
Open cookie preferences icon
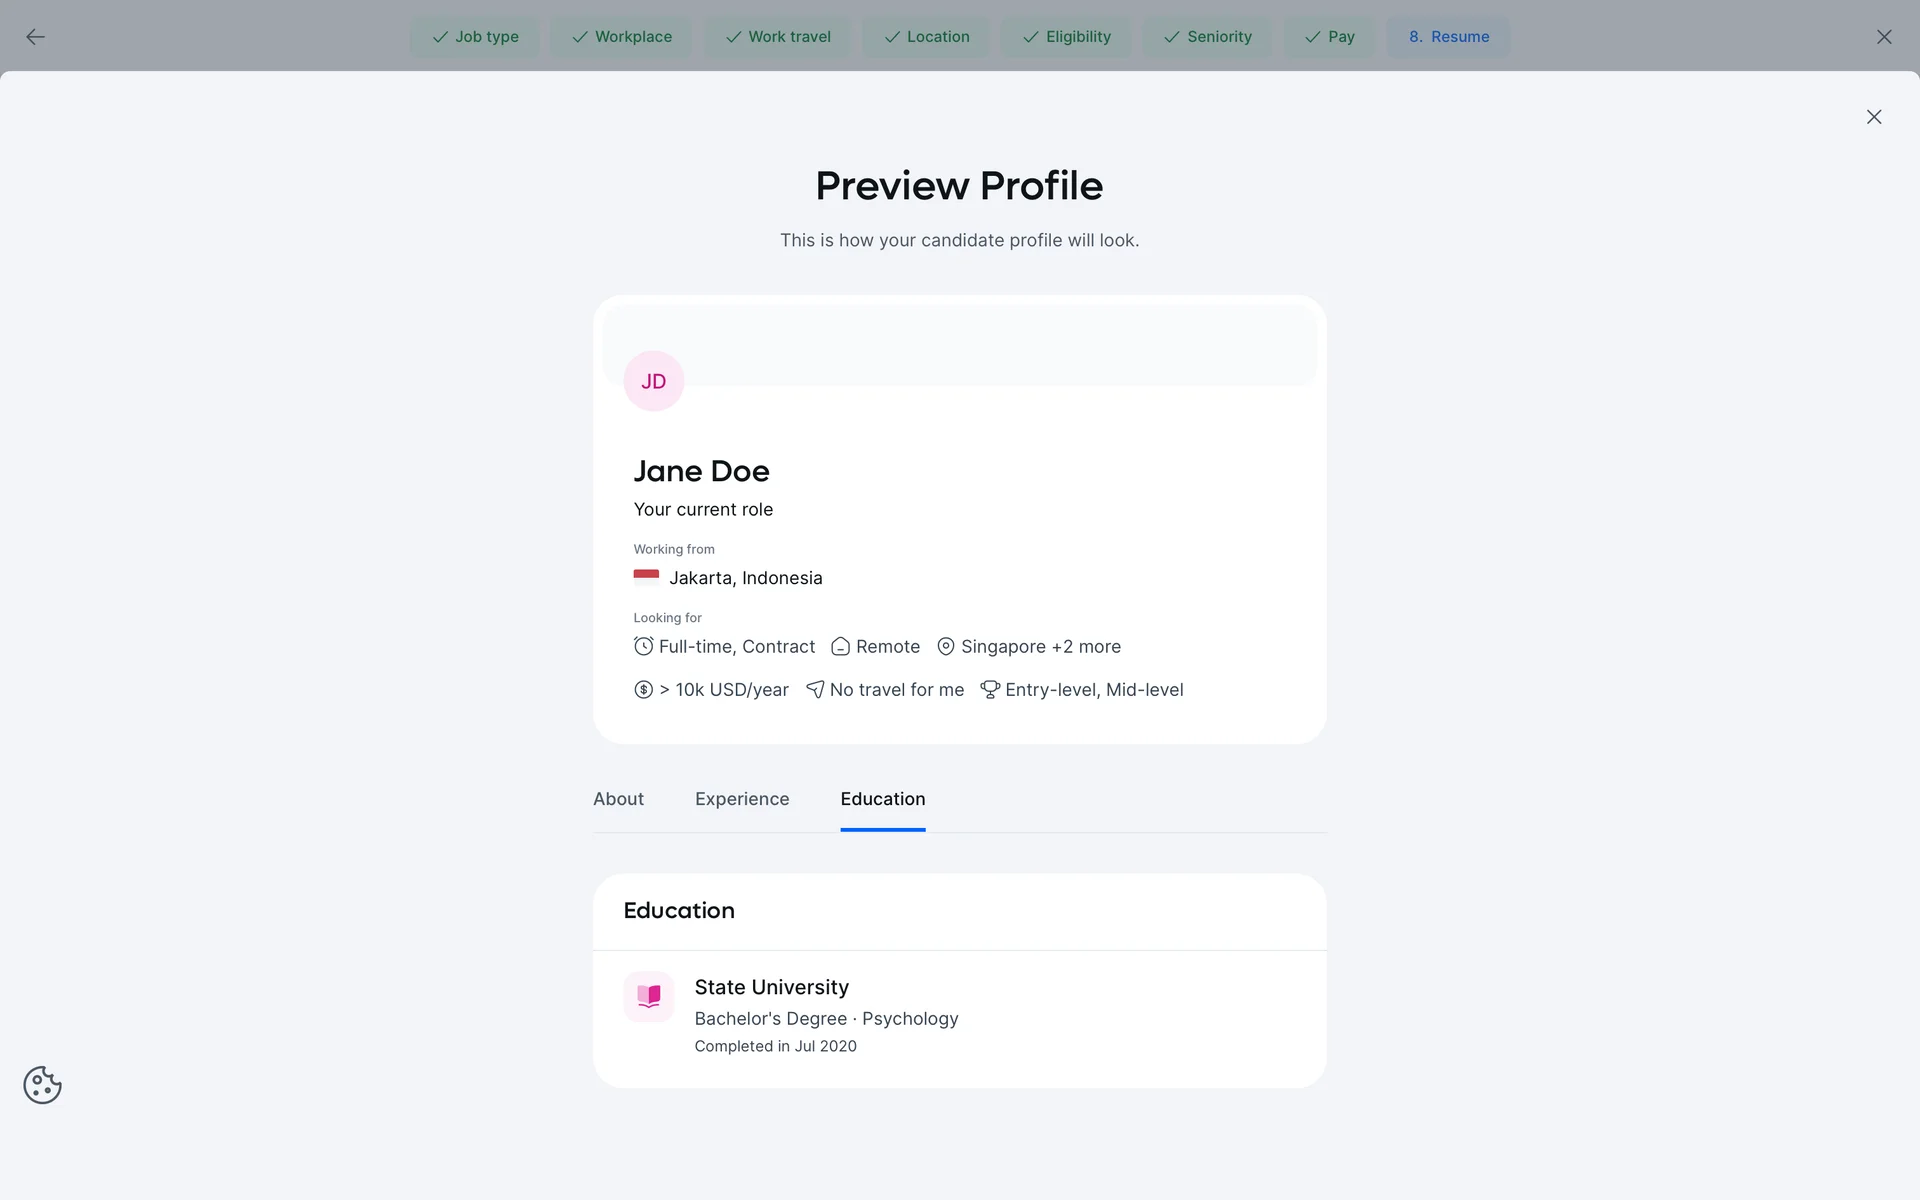coord(42,1085)
